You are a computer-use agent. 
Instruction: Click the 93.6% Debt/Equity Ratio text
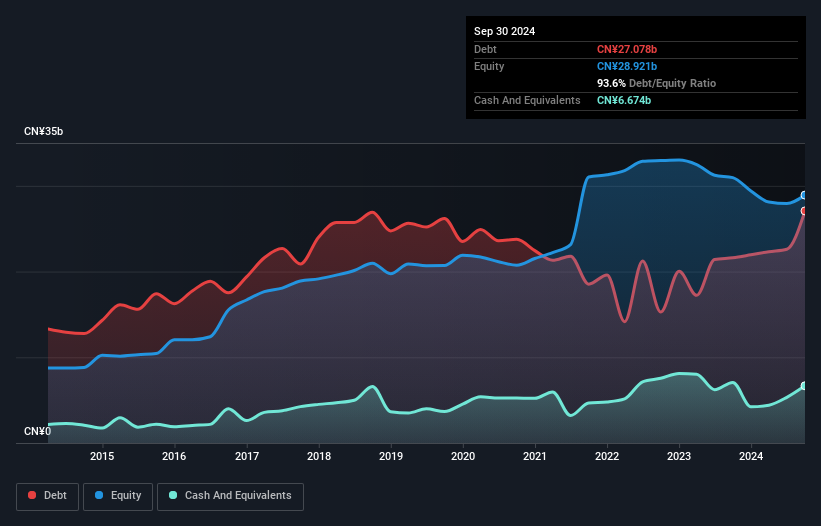tap(656, 83)
